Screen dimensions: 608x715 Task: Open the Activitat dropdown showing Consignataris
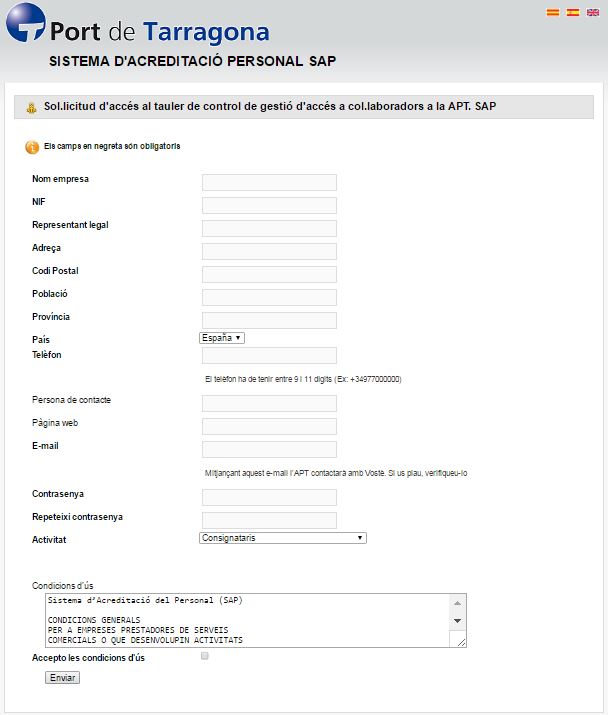pos(283,538)
